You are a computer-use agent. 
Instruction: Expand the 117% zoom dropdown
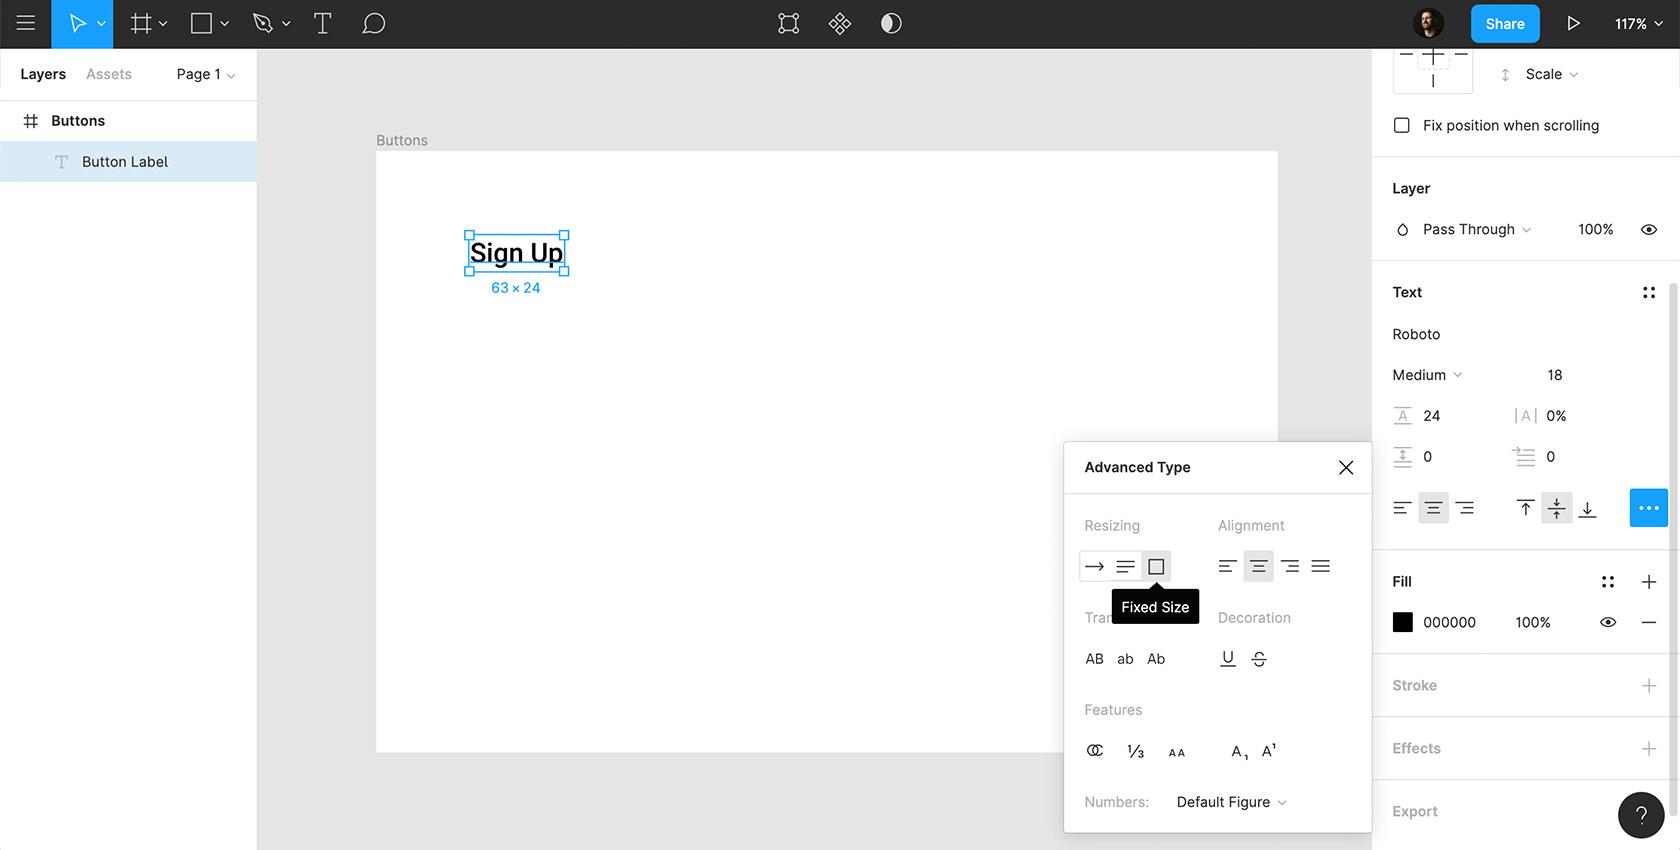[1638, 24]
